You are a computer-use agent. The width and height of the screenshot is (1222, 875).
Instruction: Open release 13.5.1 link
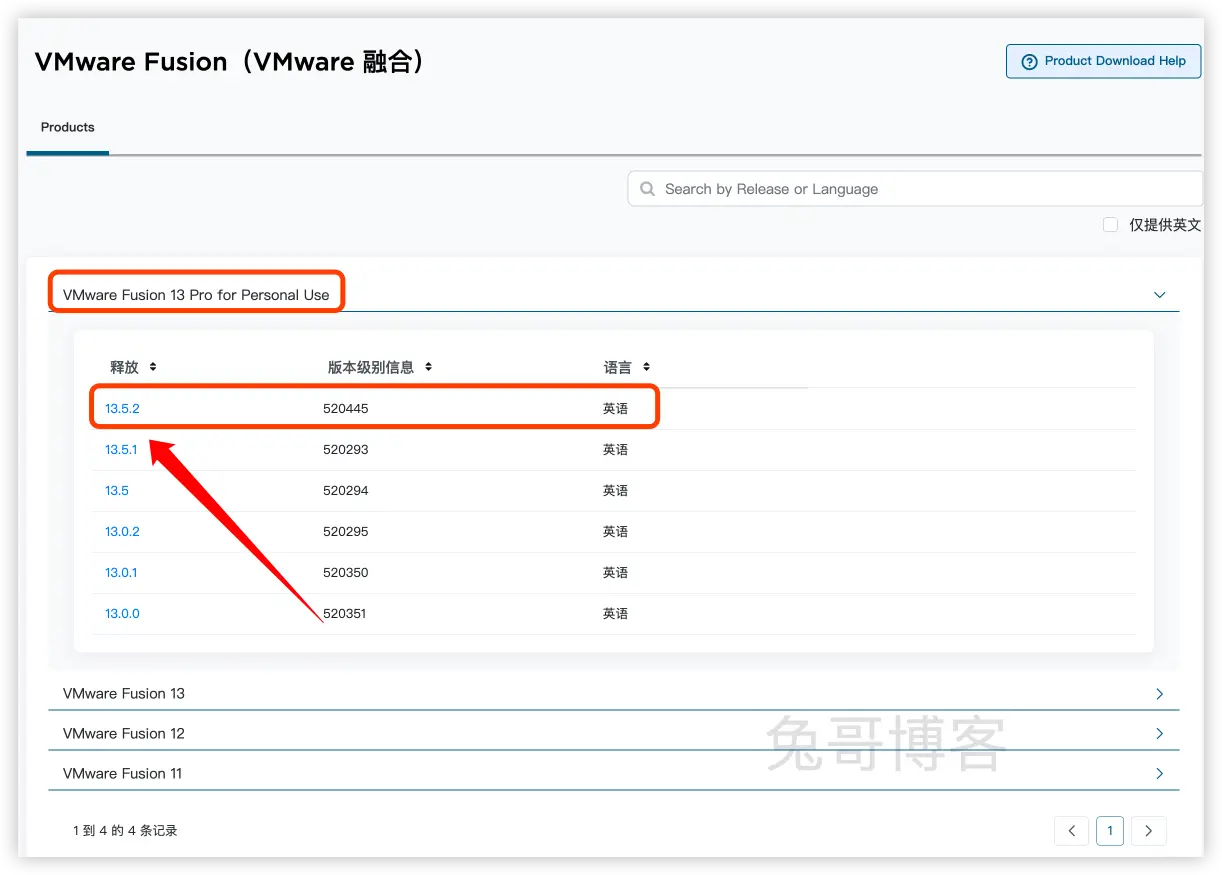[121, 450]
